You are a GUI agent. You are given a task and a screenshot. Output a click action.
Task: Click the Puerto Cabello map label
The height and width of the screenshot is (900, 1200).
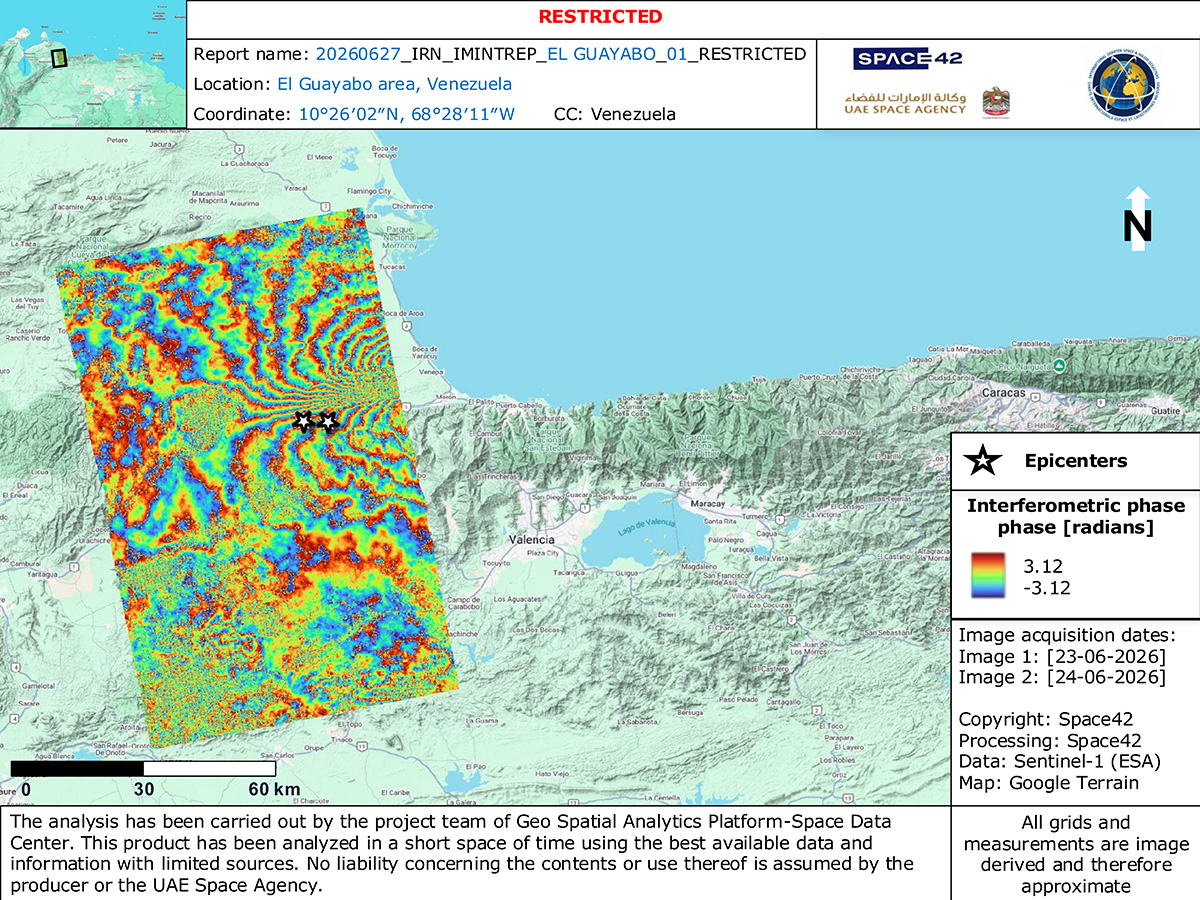517,404
